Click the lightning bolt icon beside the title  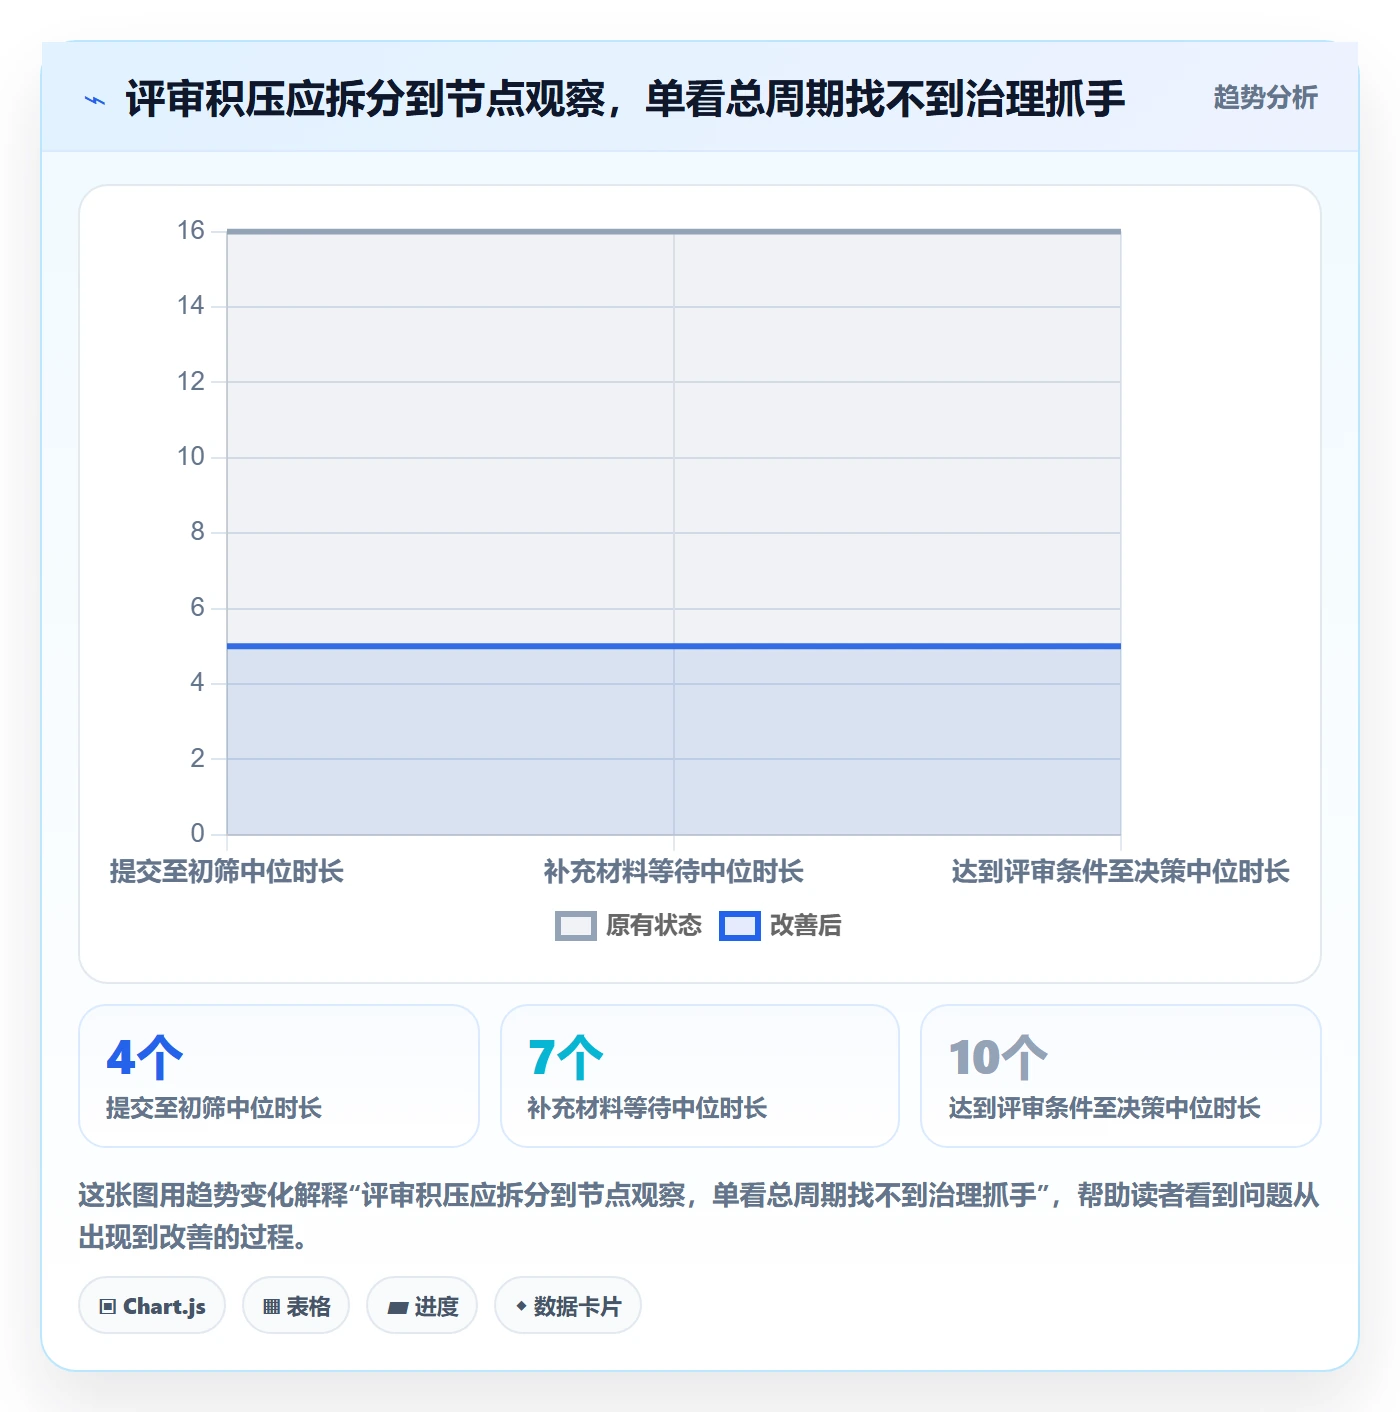(x=95, y=100)
